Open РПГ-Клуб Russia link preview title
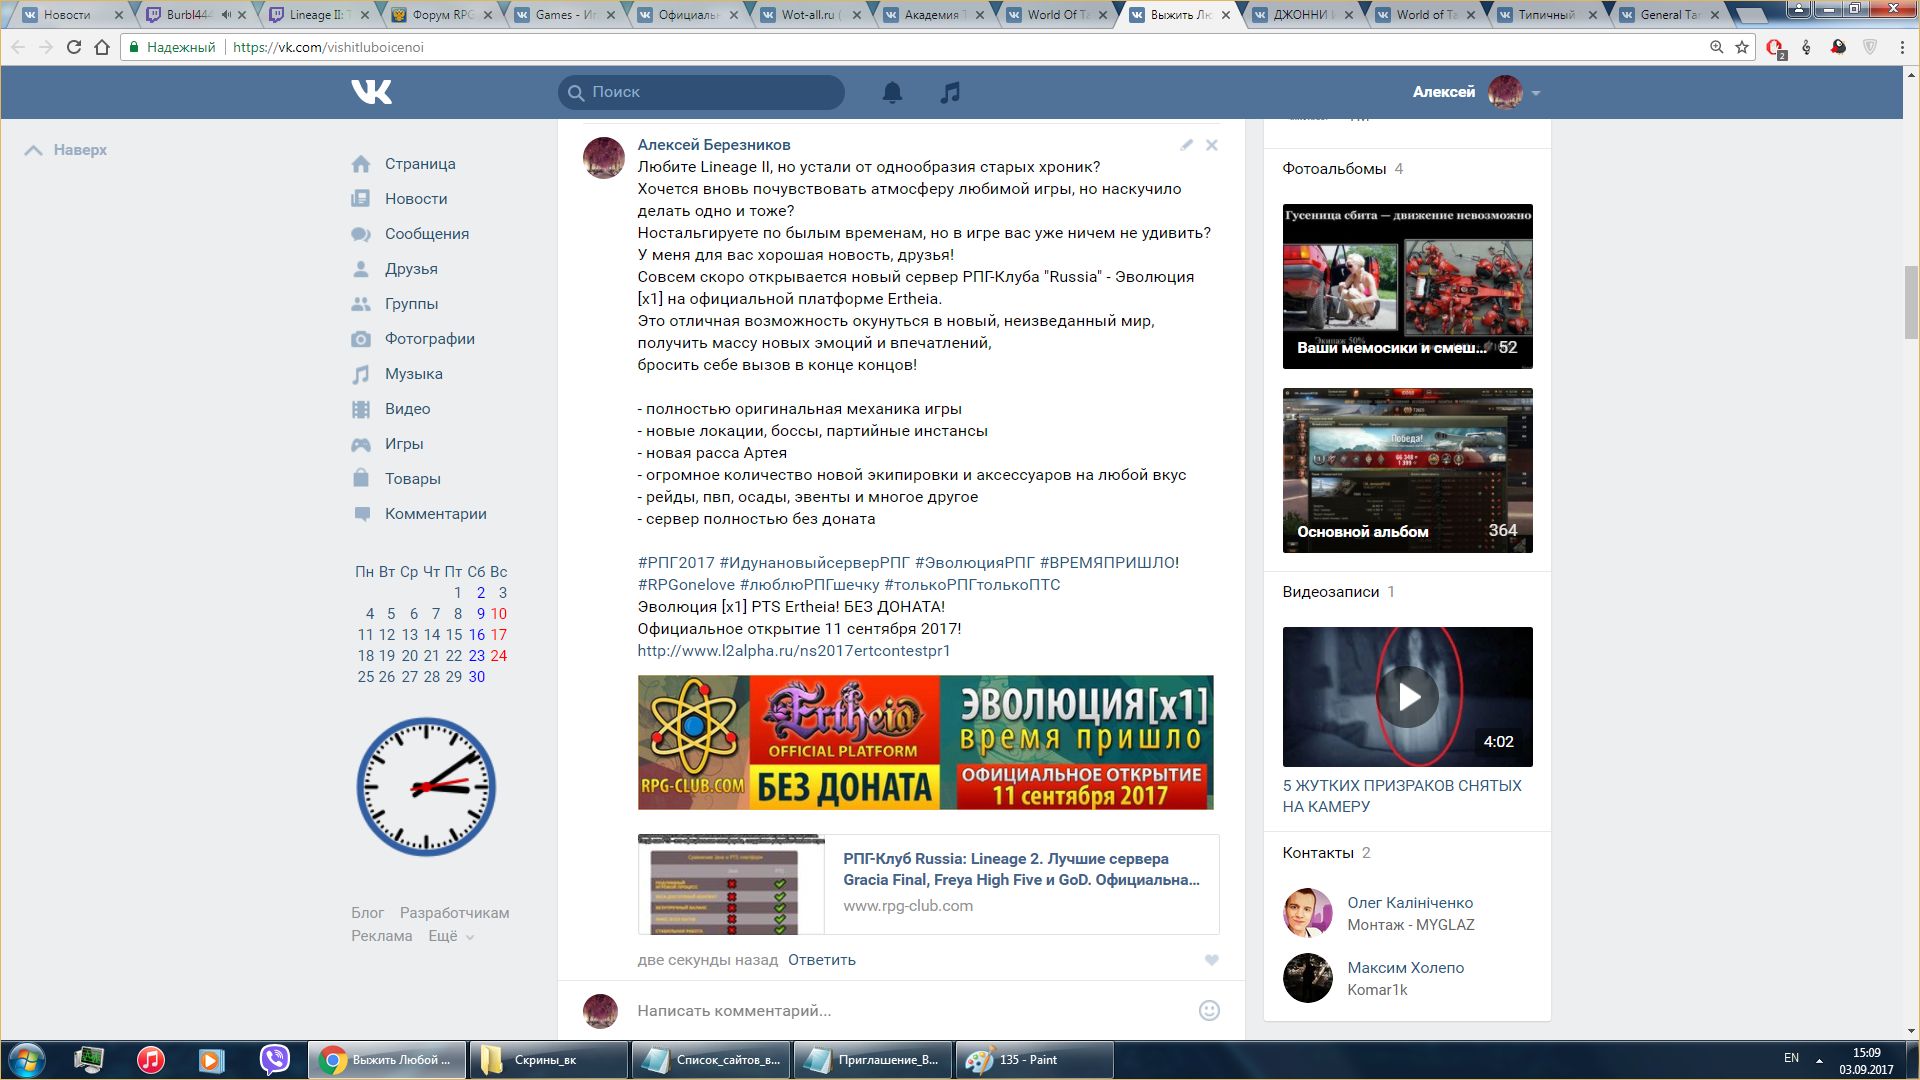 click(1021, 869)
